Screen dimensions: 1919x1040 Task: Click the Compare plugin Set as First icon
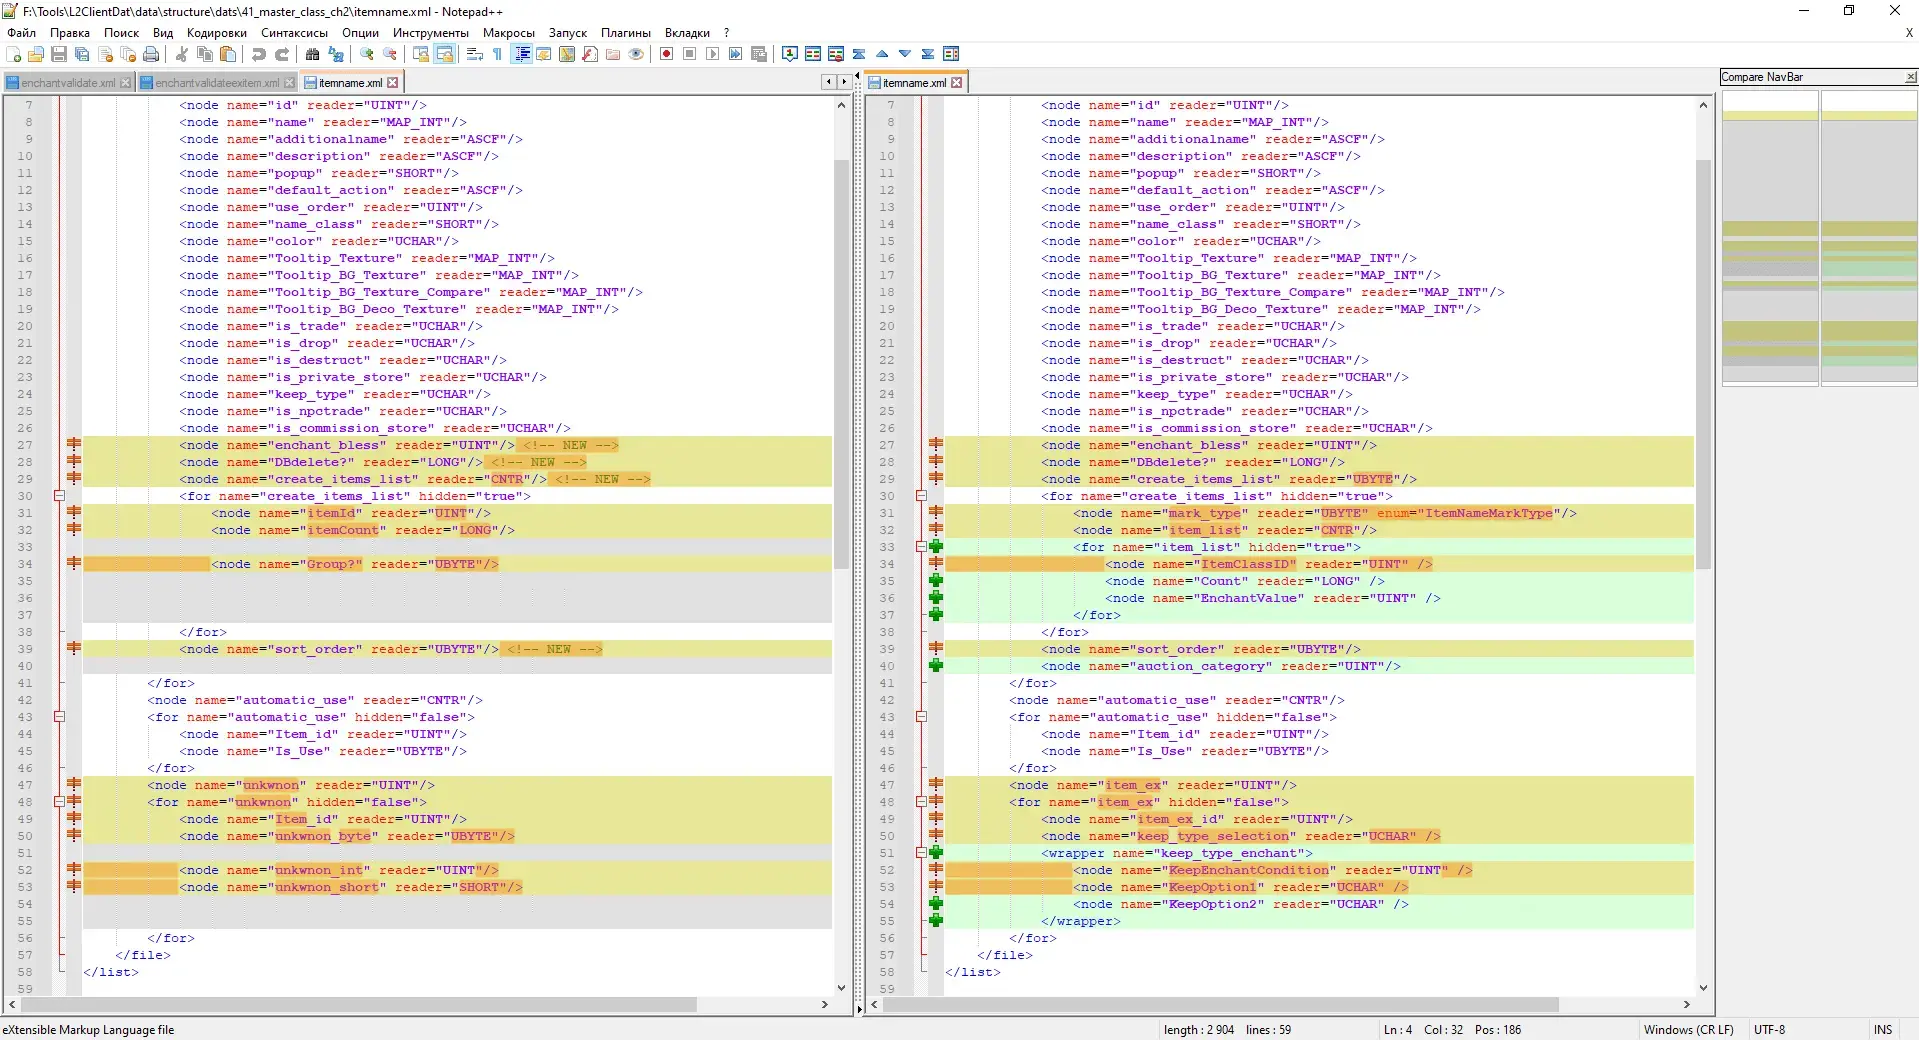tap(790, 54)
